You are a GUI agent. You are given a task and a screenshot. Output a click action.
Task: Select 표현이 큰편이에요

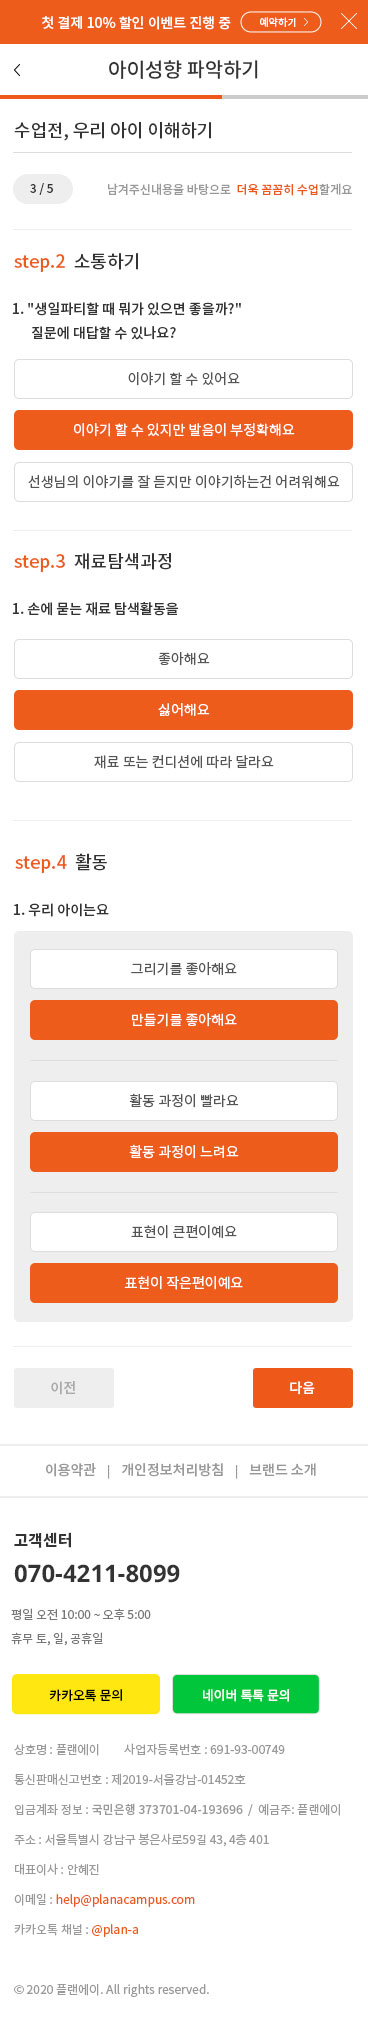click(x=184, y=1232)
